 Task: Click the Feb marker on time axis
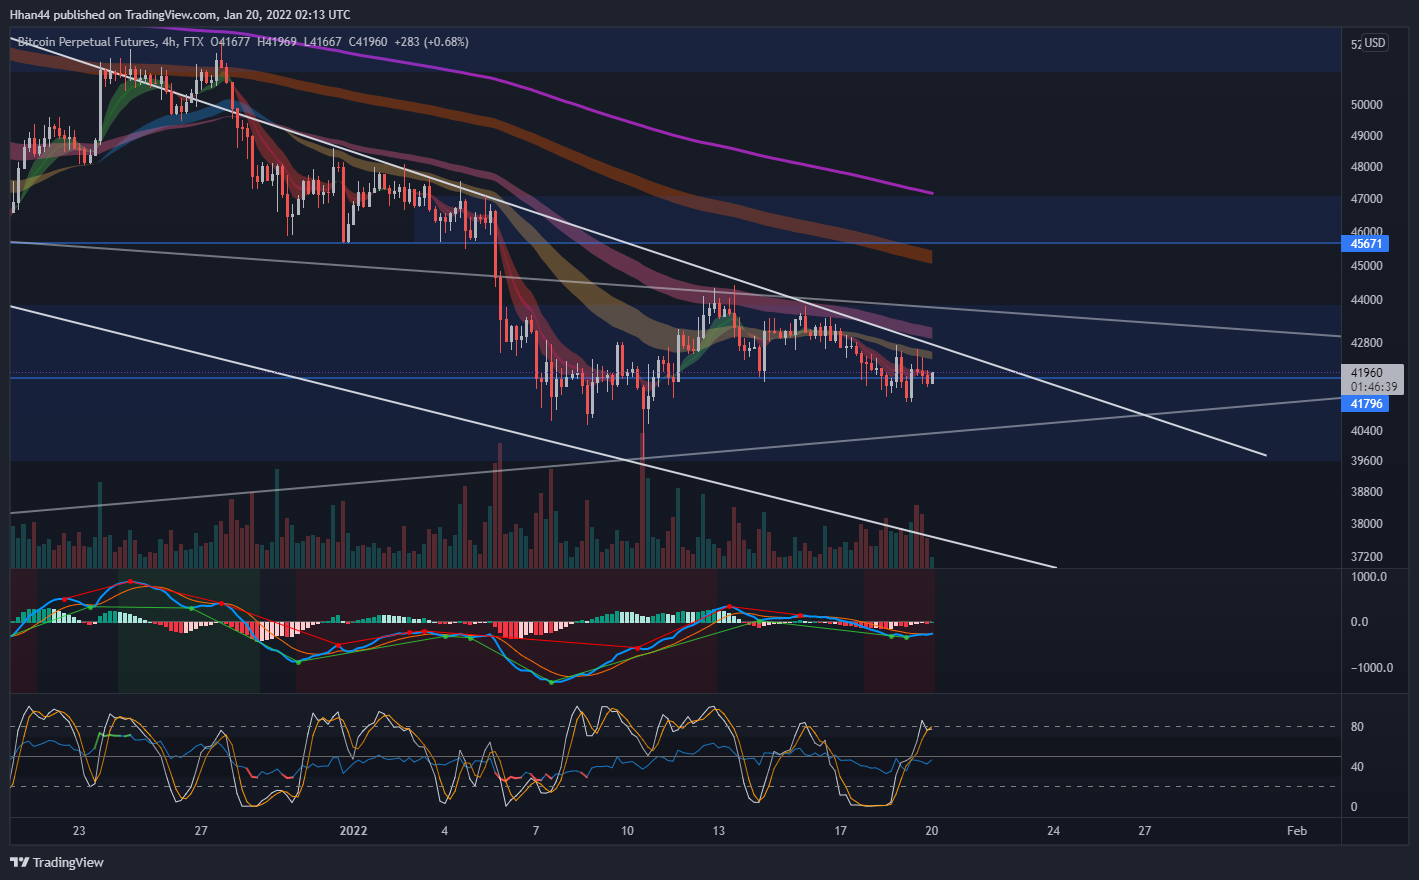1297,831
